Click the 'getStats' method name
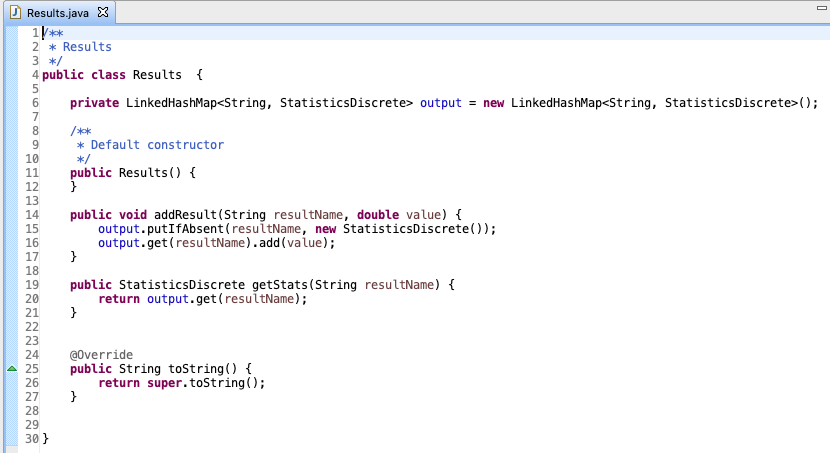Screen dimensions: 830x453 [x=279, y=285]
